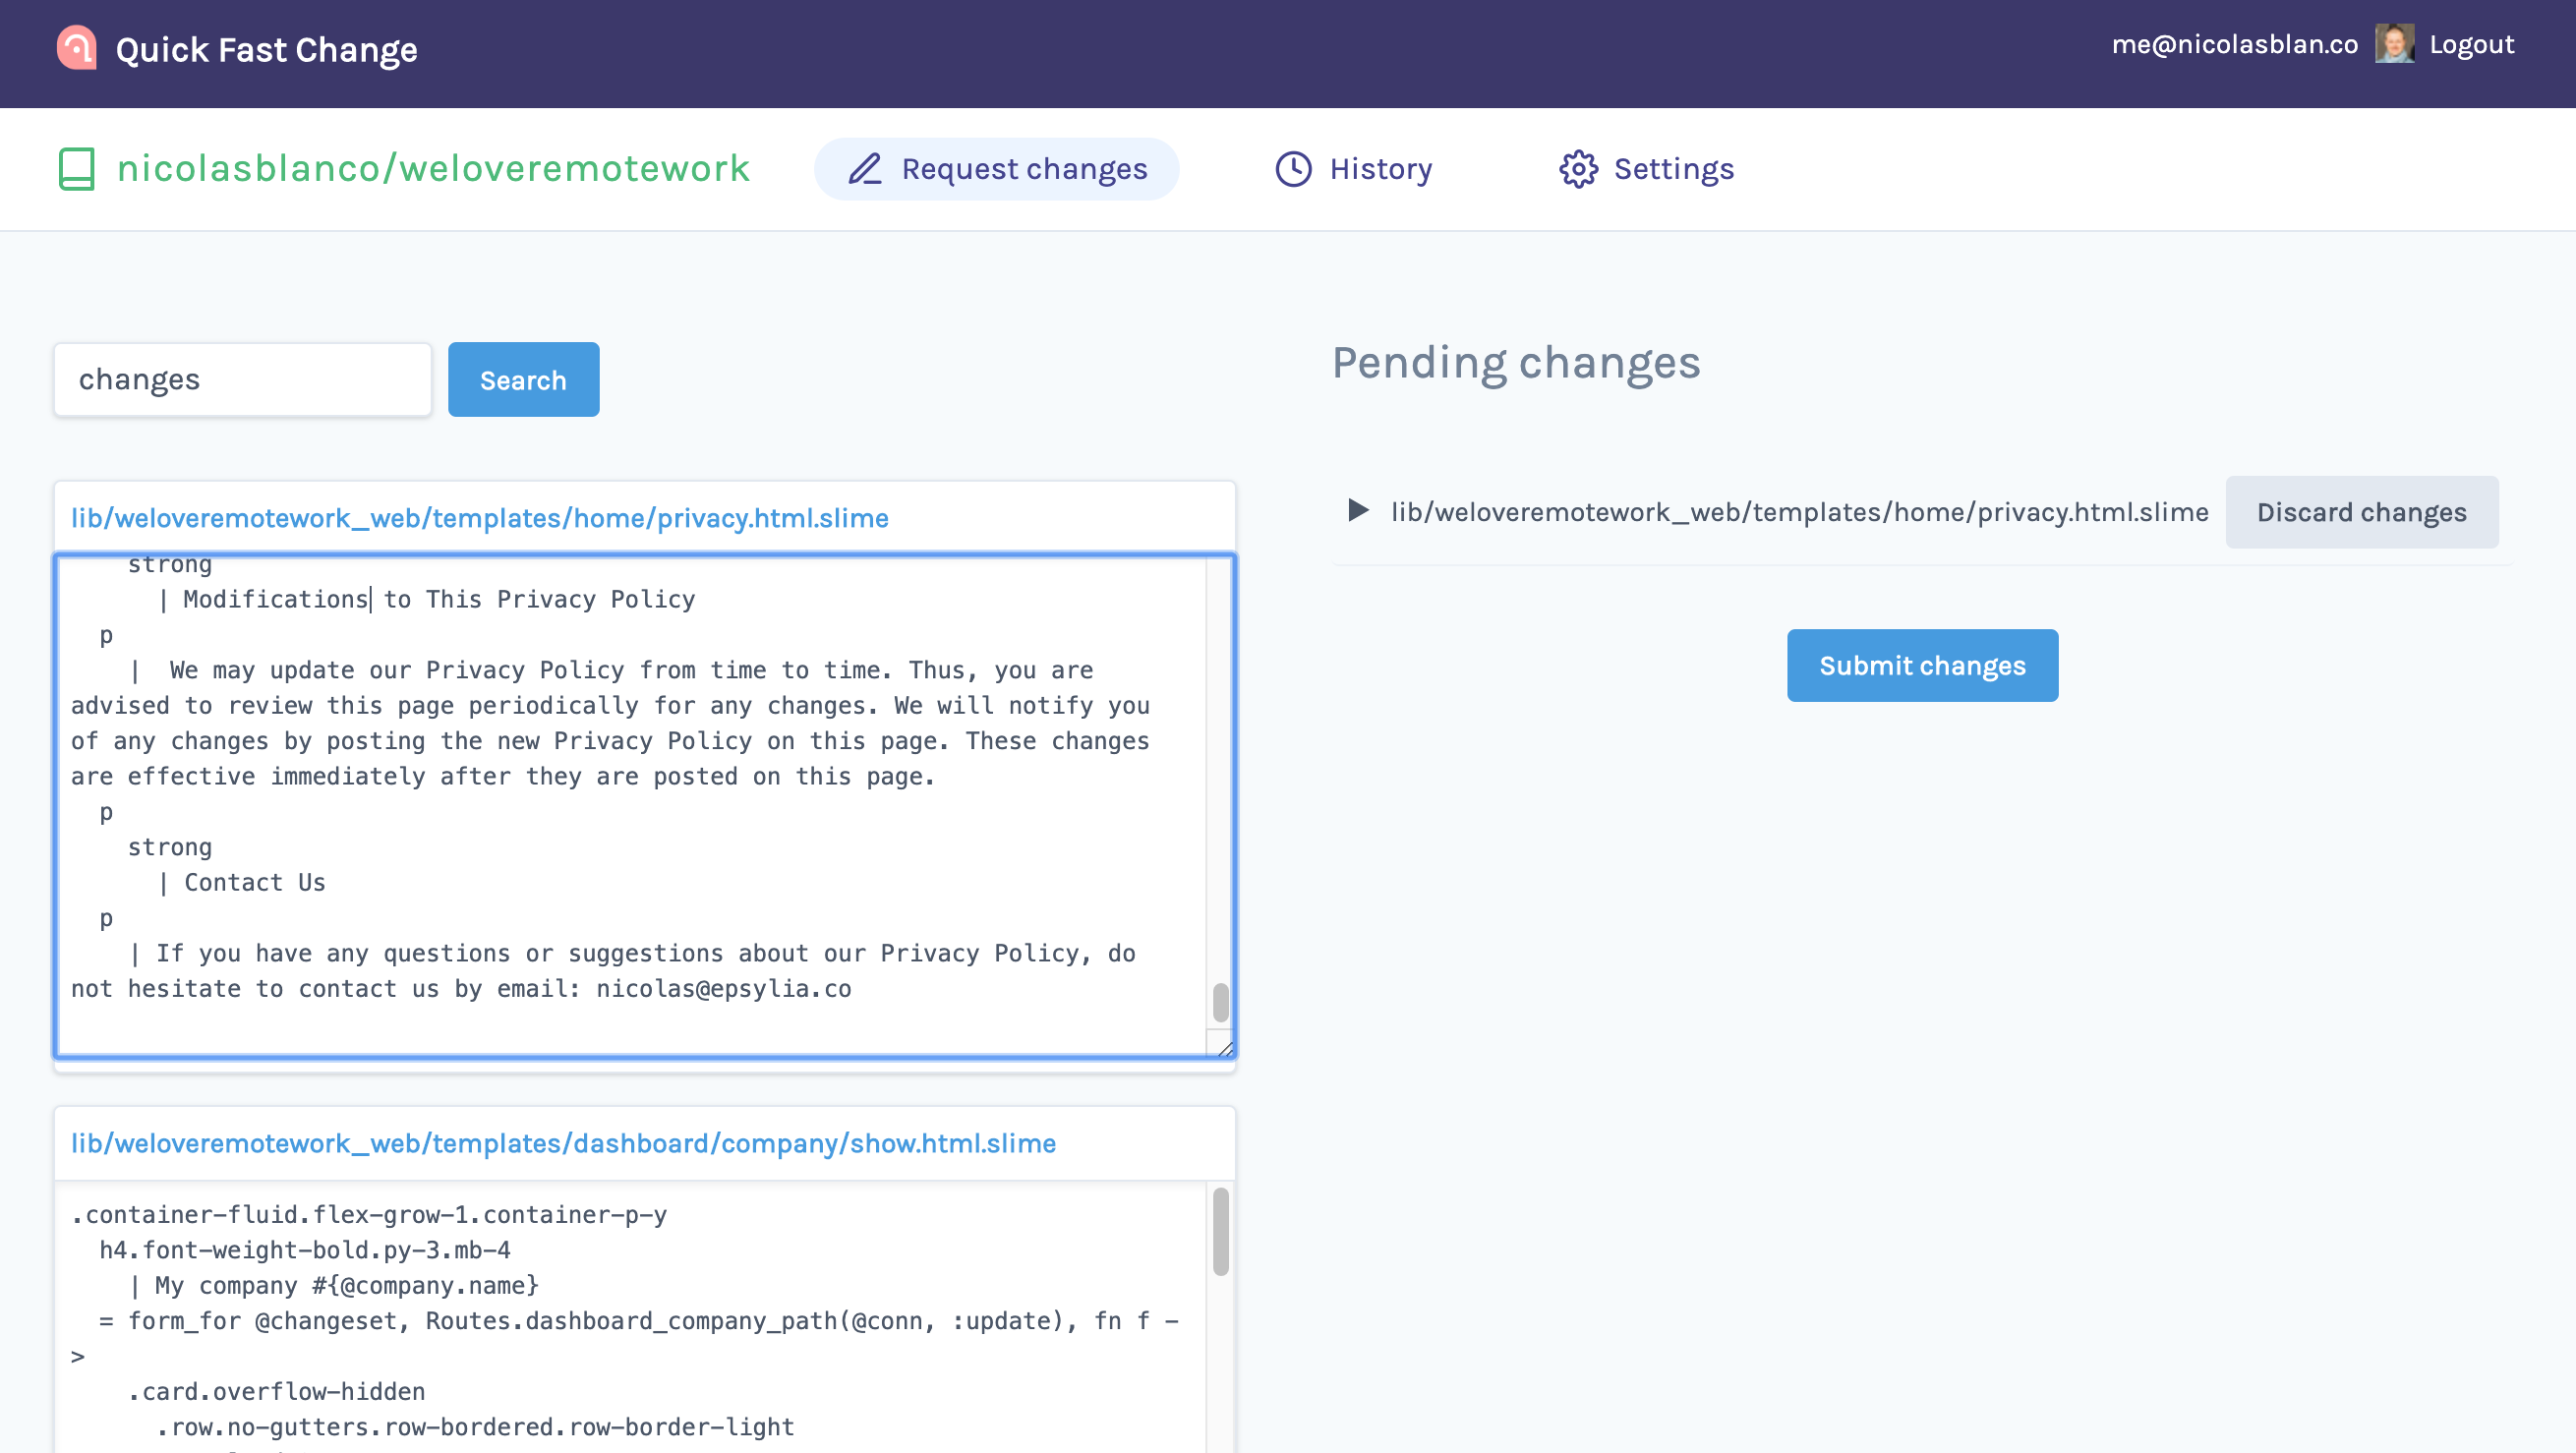Click the privacy editor scrollbar thumb
Screen dimensions: 2576x1453
tap(1220, 1002)
